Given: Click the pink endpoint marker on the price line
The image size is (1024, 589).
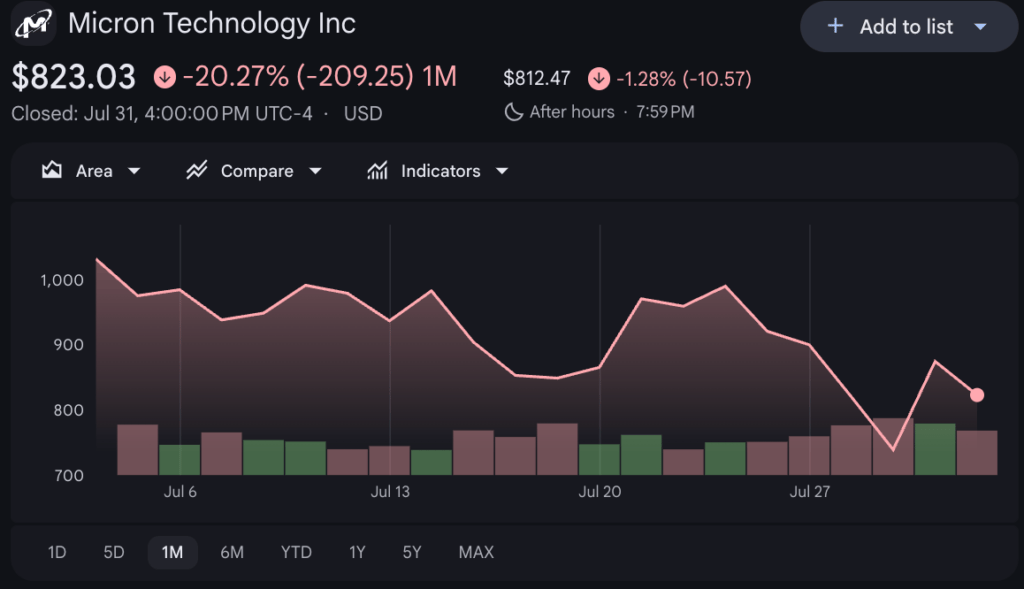Looking at the screenshot, I should [x=977, y=395].
